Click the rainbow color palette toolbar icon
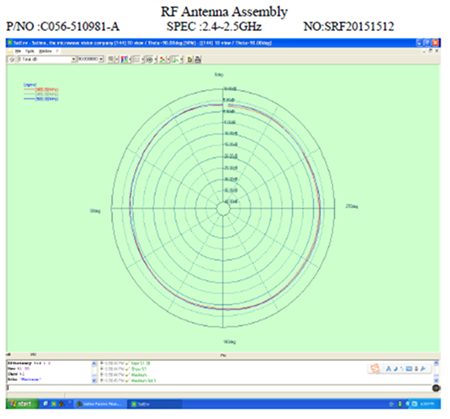The image size is (450, 419). click(124, 59)
